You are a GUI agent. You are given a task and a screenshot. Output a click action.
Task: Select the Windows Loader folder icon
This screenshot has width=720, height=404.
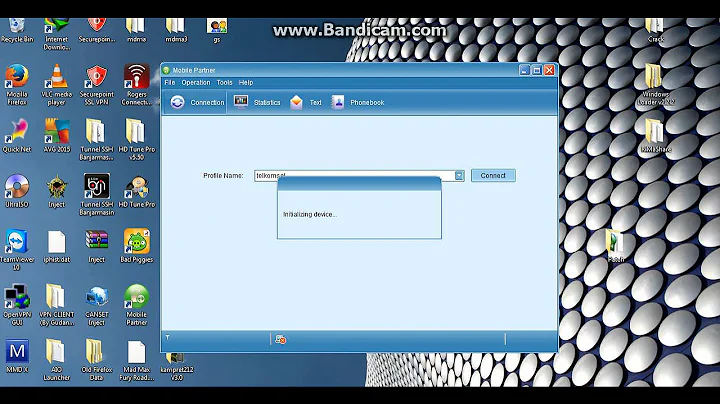coord(655,85)
